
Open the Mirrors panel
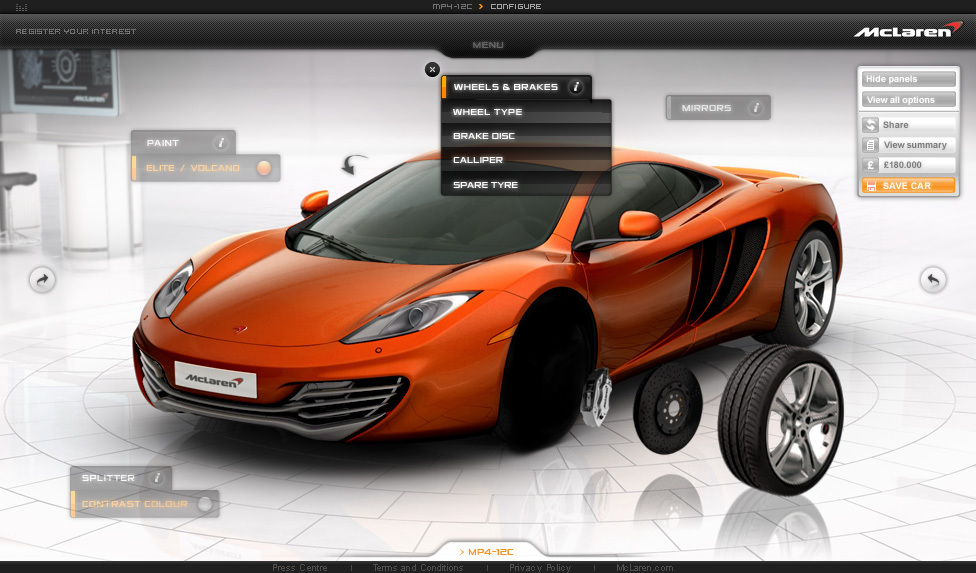click(x=718, y=108)
